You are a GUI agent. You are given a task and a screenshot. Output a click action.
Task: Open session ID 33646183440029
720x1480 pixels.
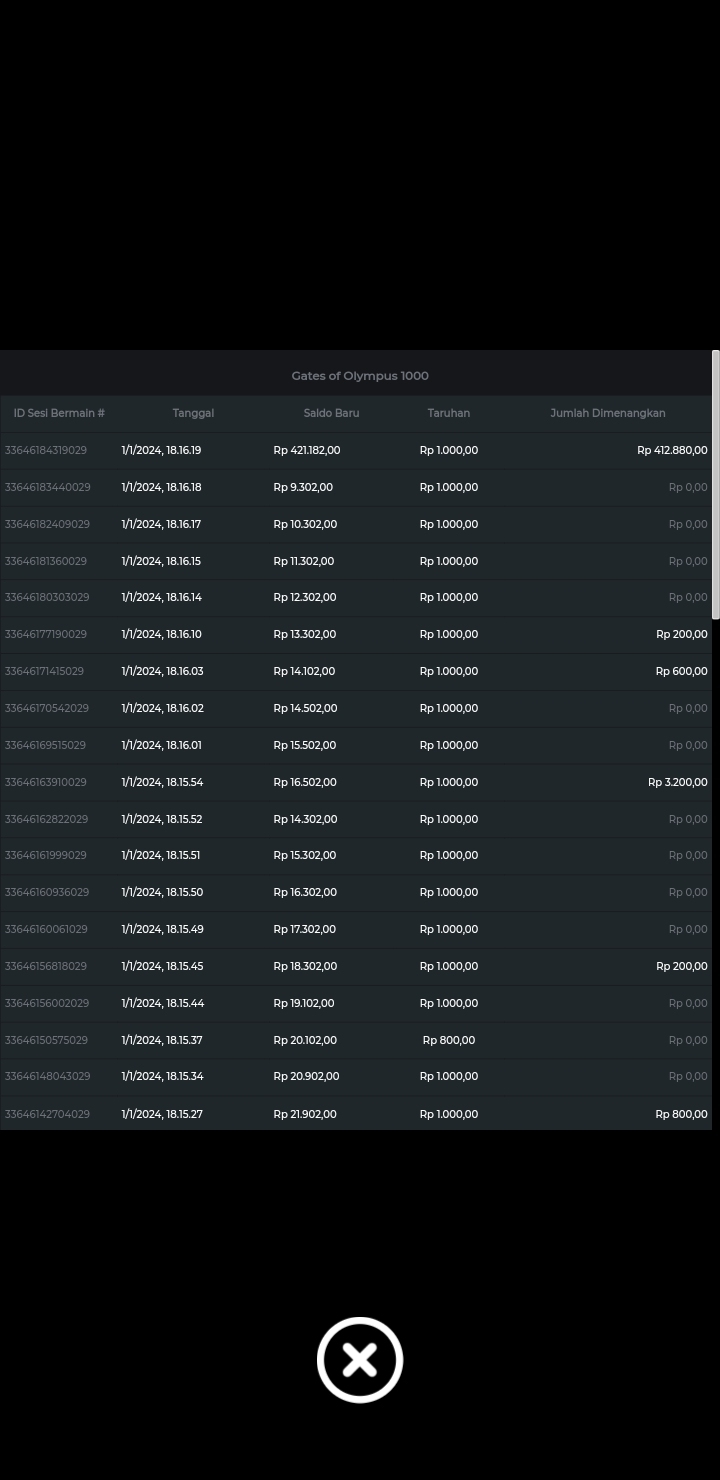pos(47,487)
